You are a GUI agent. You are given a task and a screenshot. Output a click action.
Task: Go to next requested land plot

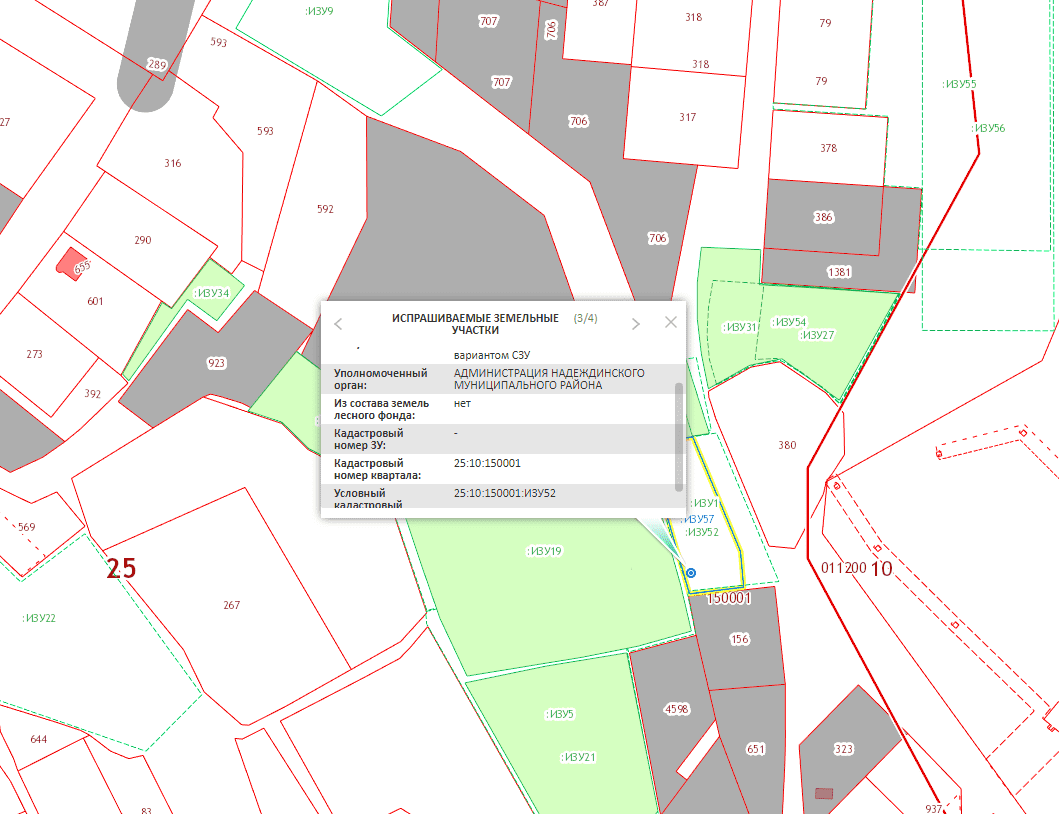tap(636, 324)
